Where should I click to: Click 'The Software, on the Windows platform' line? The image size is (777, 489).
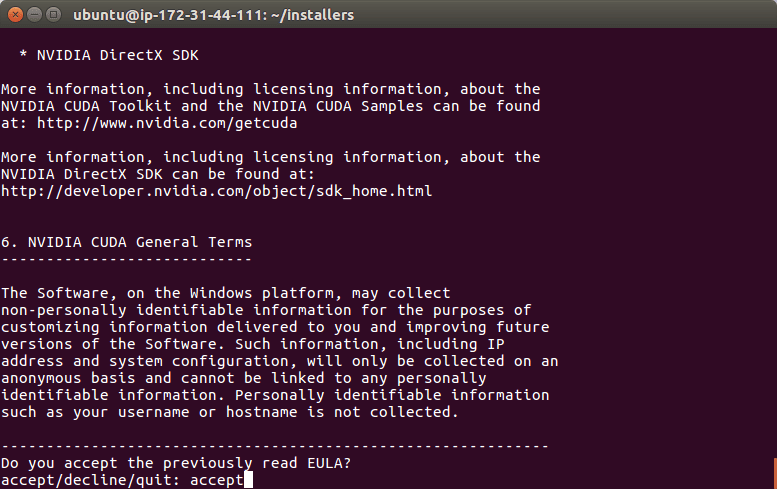coord(225,293)
